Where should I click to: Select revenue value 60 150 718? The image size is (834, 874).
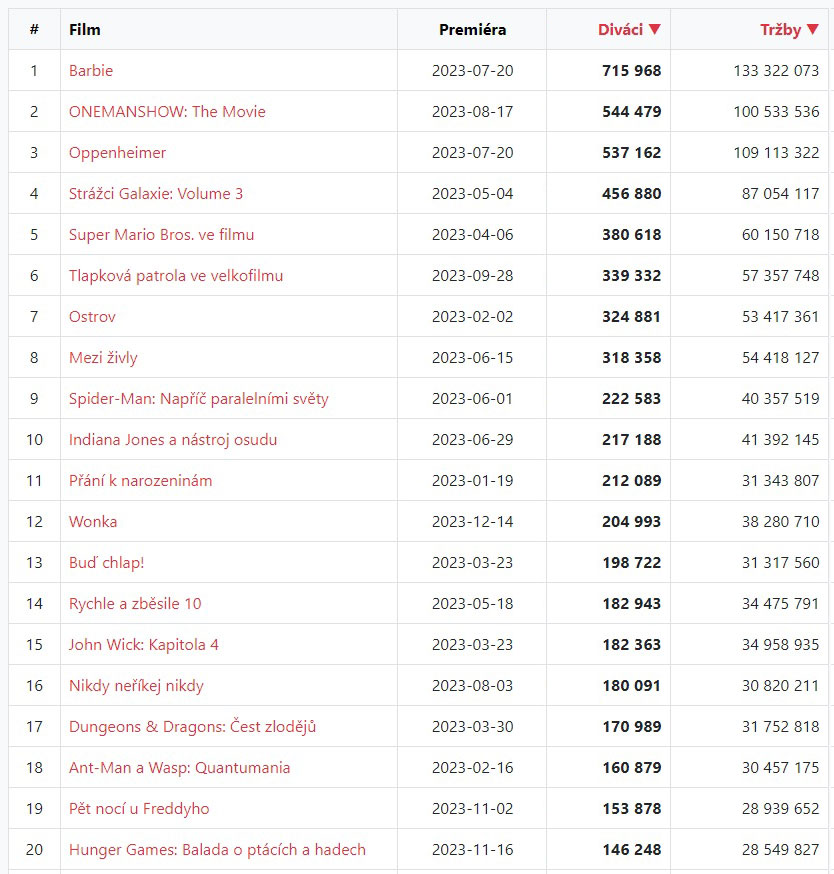pyautogui.click(x=780, y=235)
